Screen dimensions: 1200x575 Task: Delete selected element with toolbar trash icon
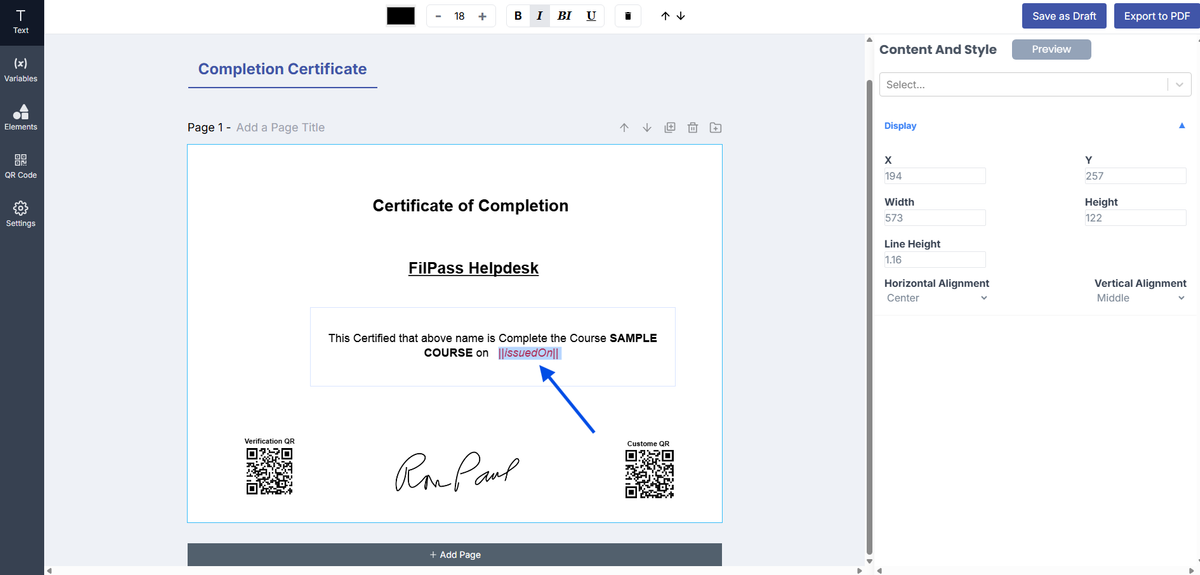[x=627, y=16]
